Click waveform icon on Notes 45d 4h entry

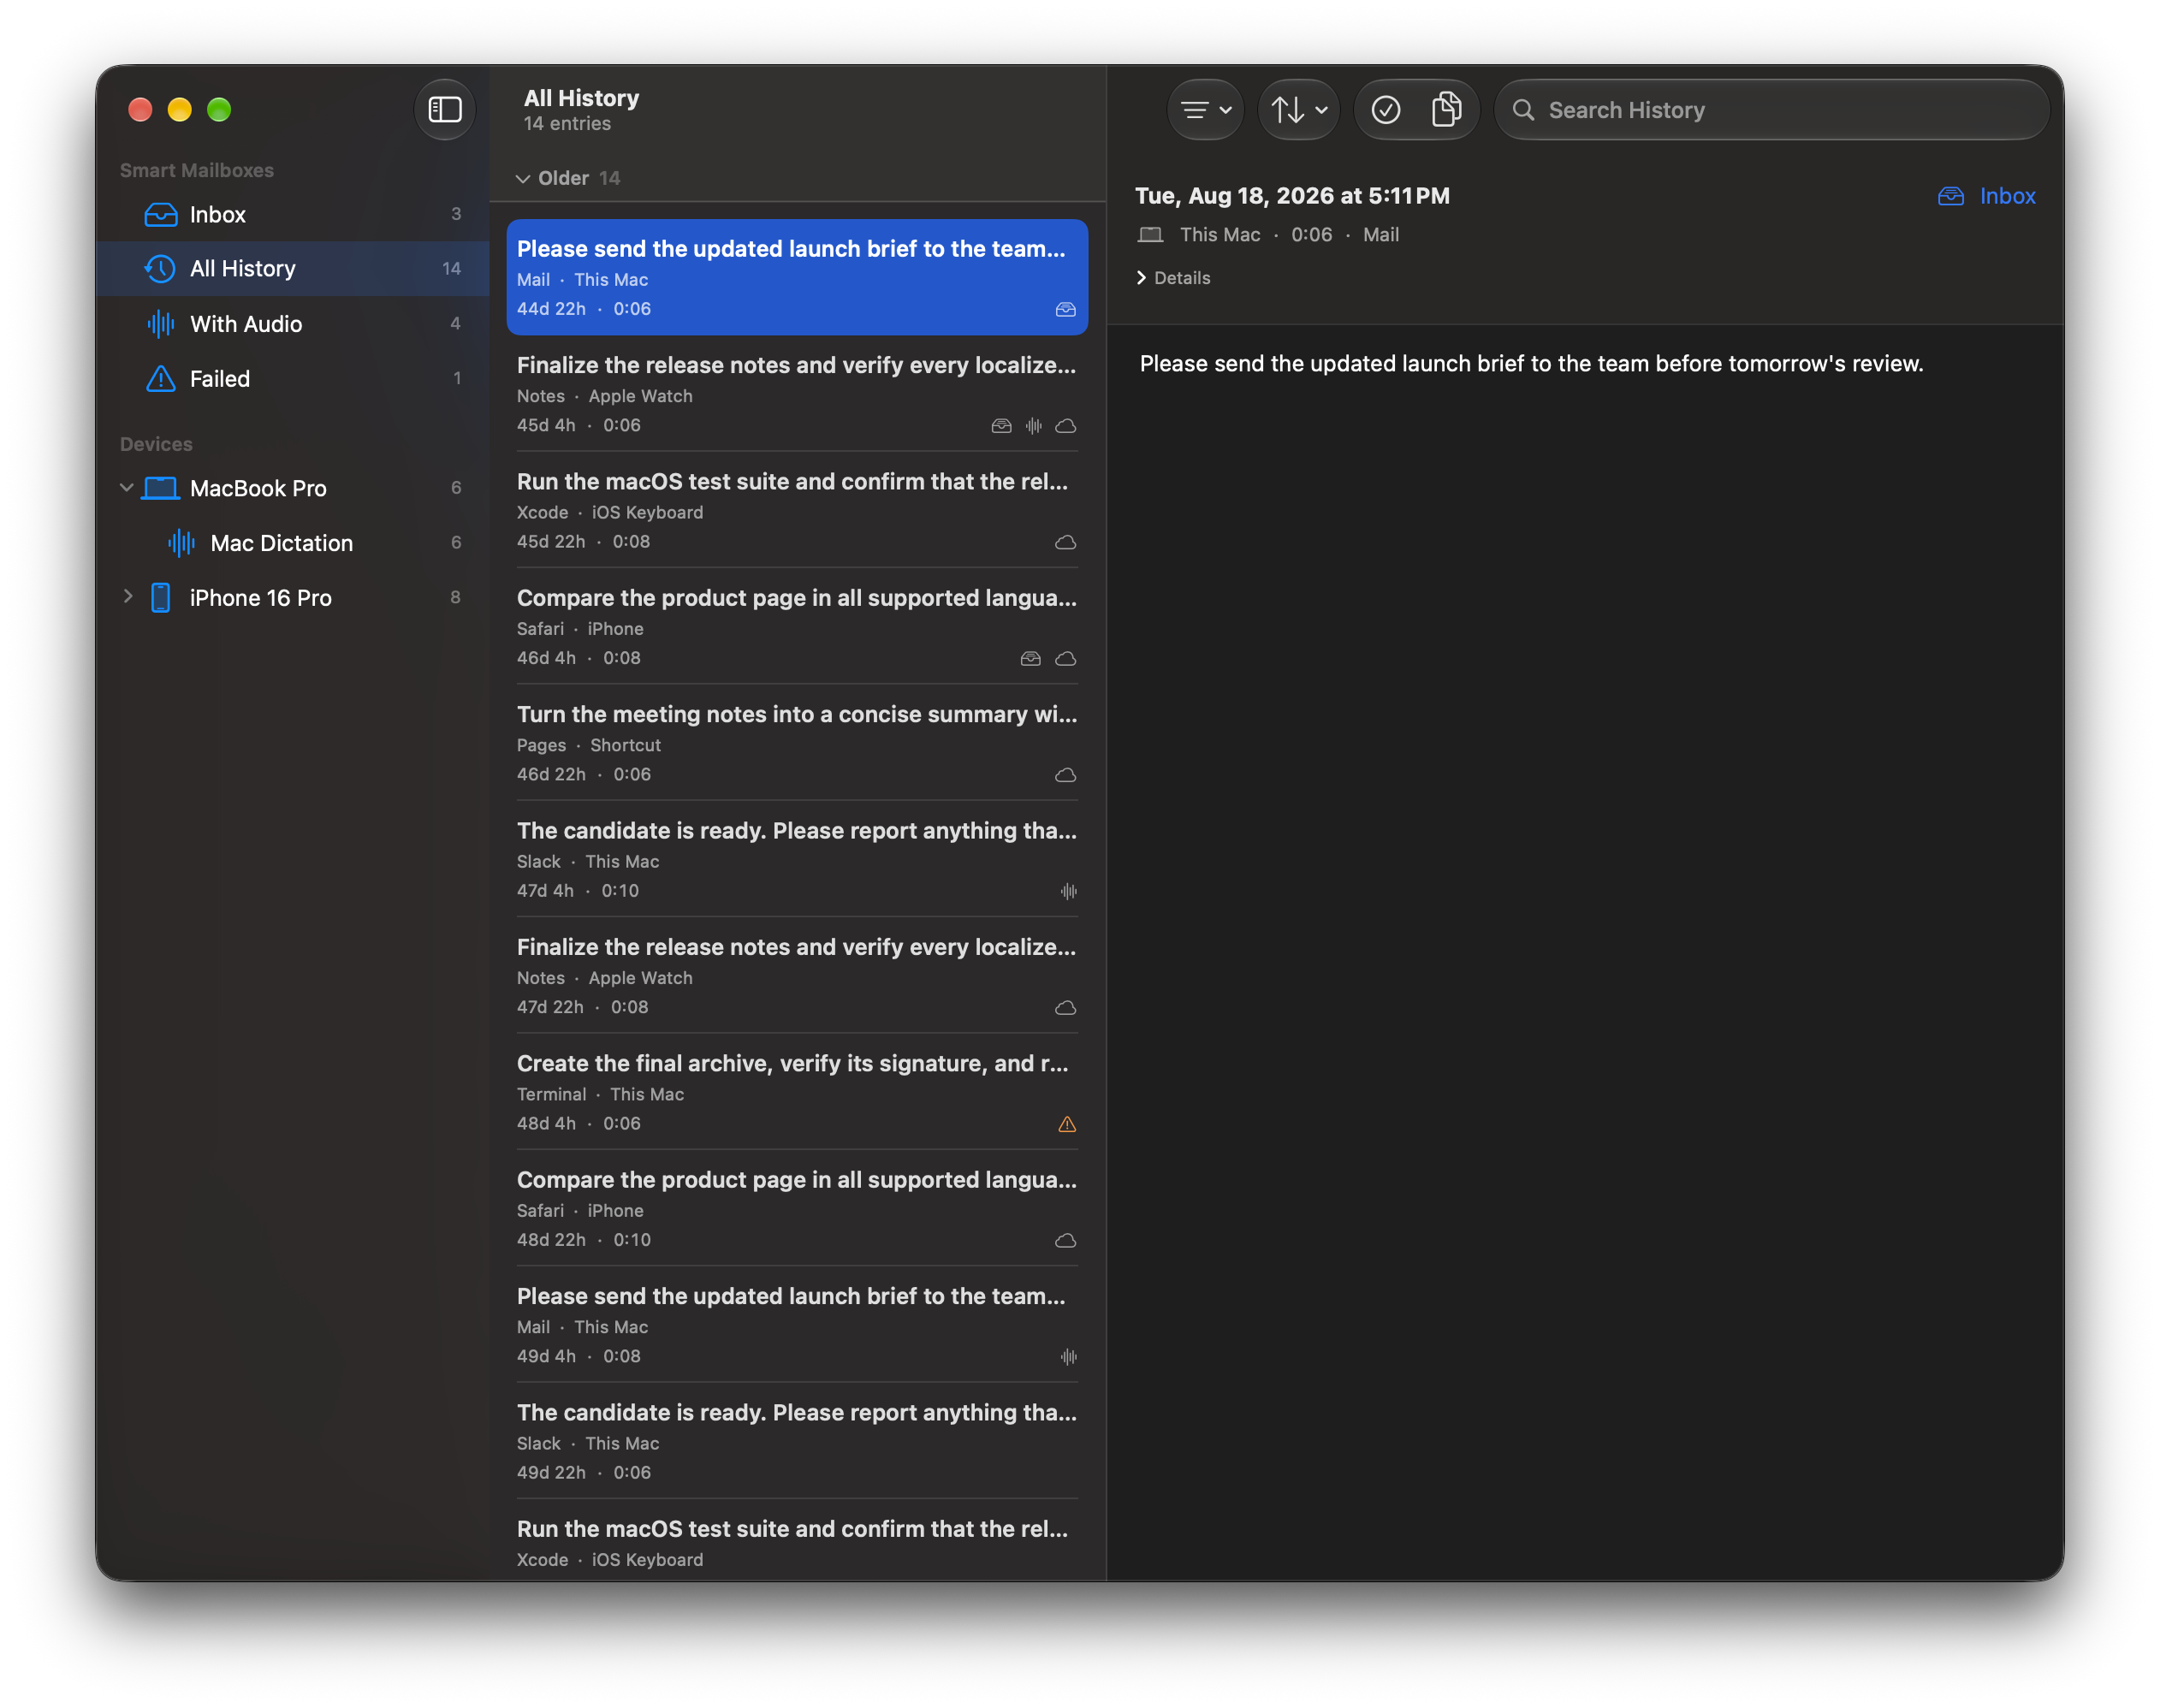[x=1033, y=426]
